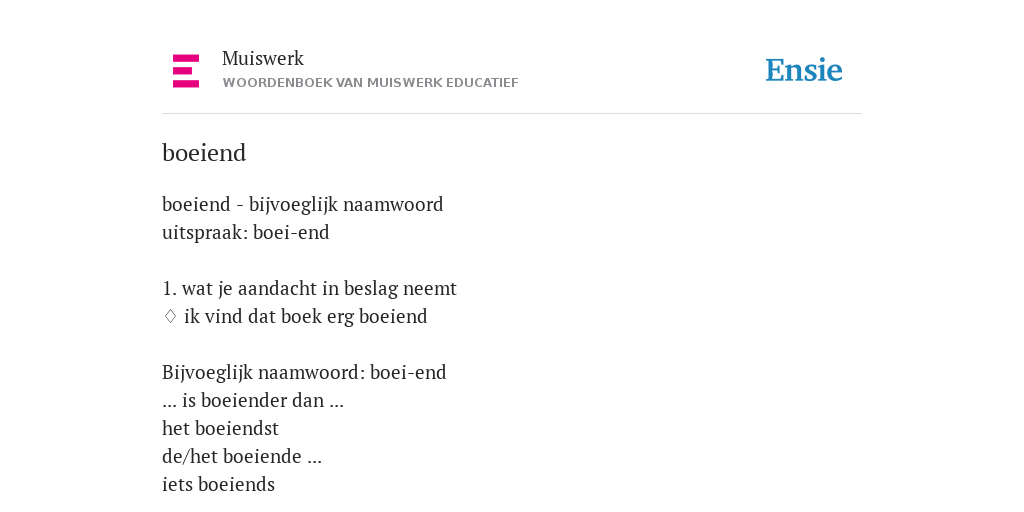Click the pink Ensie E logo icon
The height and width of the screenshot is (512, 1024).
[186, 71]
